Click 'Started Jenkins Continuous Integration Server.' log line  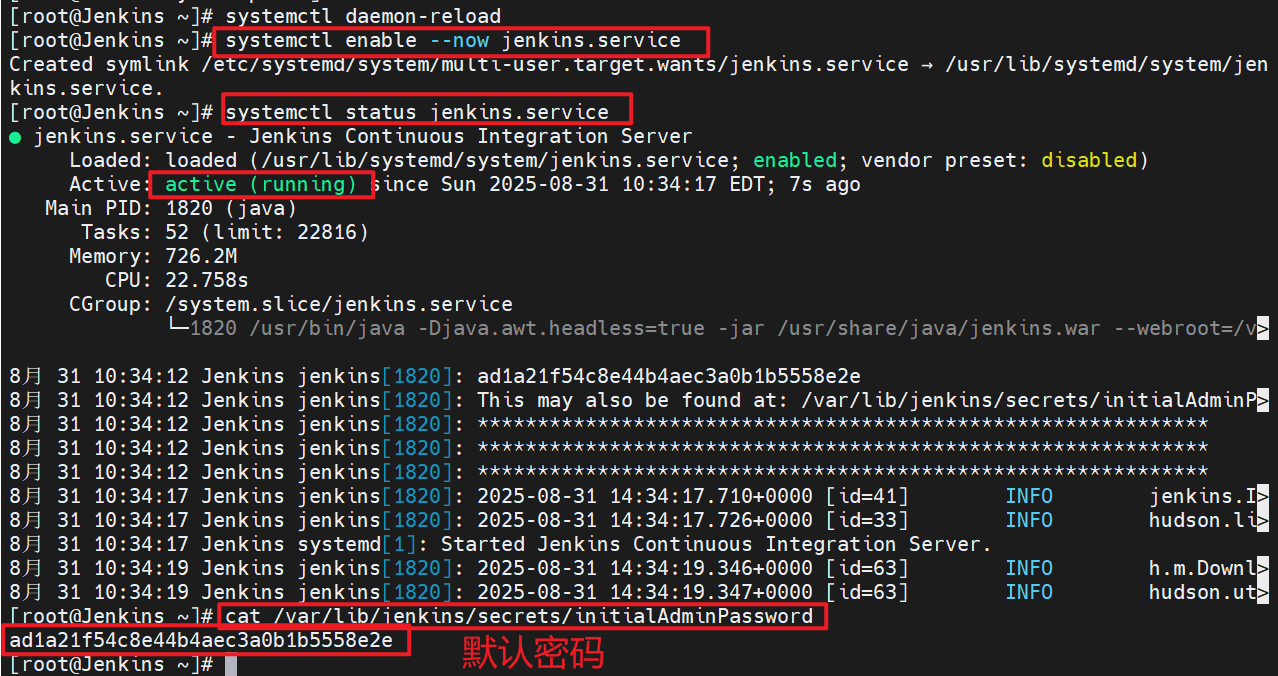(716, 544)
